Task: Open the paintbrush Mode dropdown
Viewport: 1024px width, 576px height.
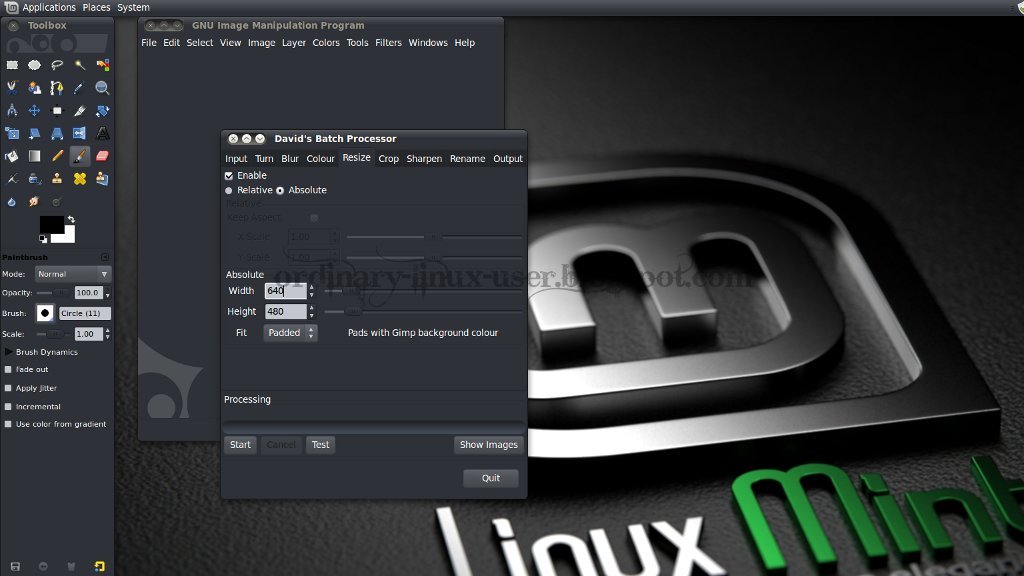Action: [x=72, y=274]
